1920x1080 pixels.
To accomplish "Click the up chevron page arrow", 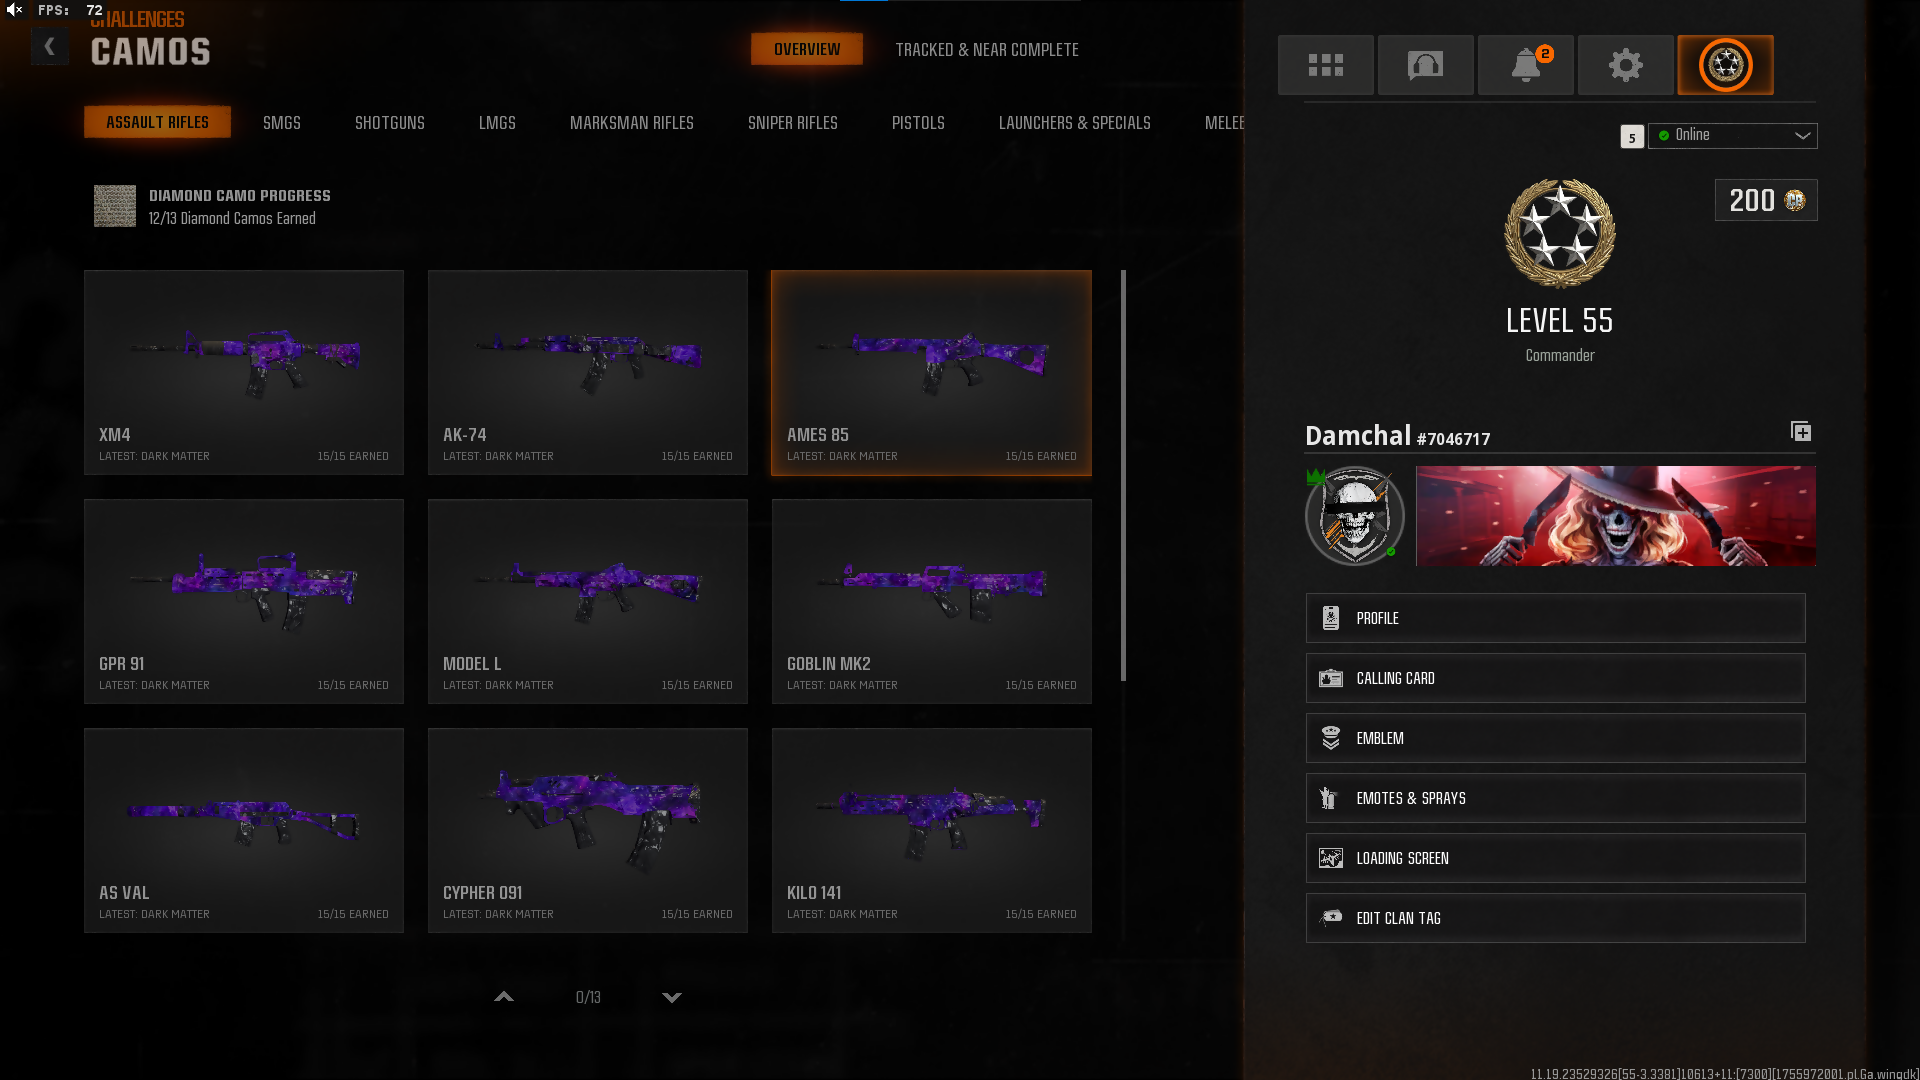I will click(x=504, y=997).
